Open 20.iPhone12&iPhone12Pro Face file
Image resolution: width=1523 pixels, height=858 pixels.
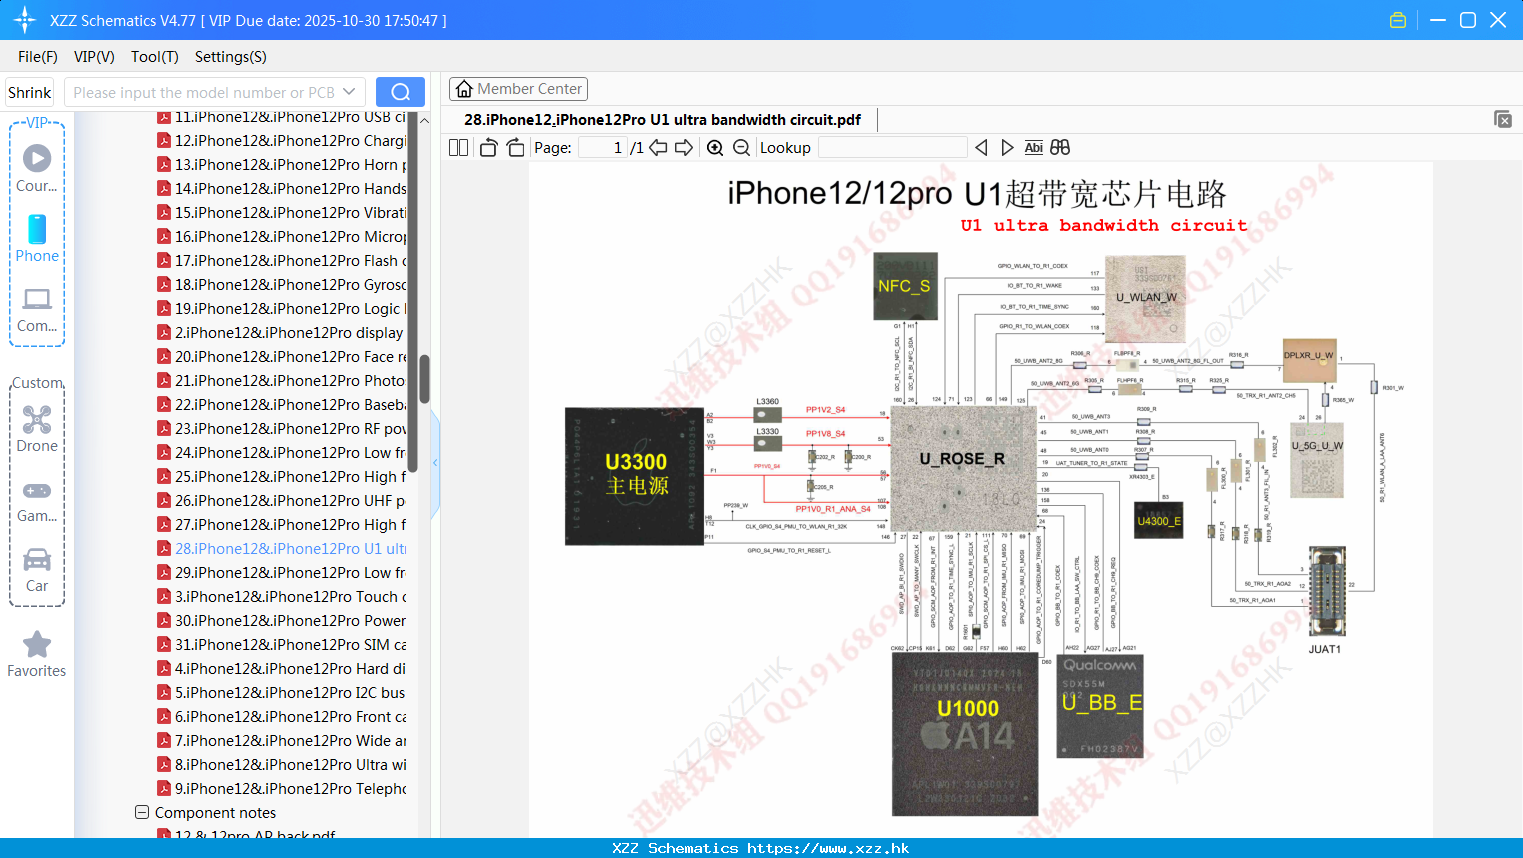282,357
